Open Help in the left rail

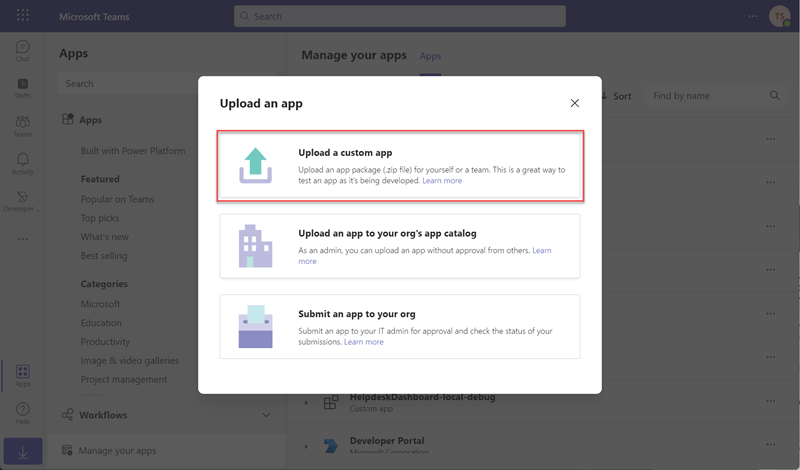click(22, 413)
